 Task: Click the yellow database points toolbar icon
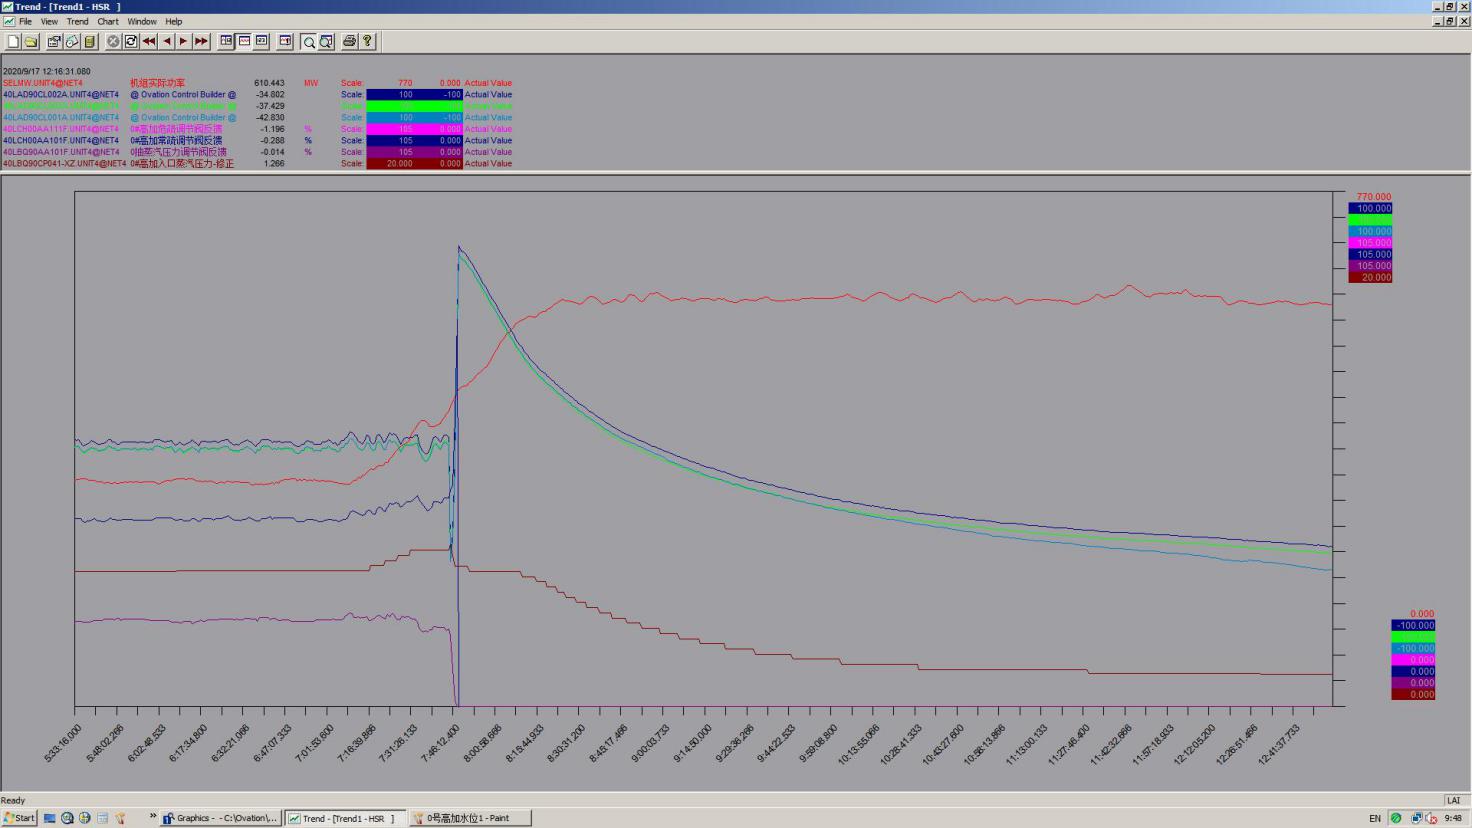coord(90,41)
